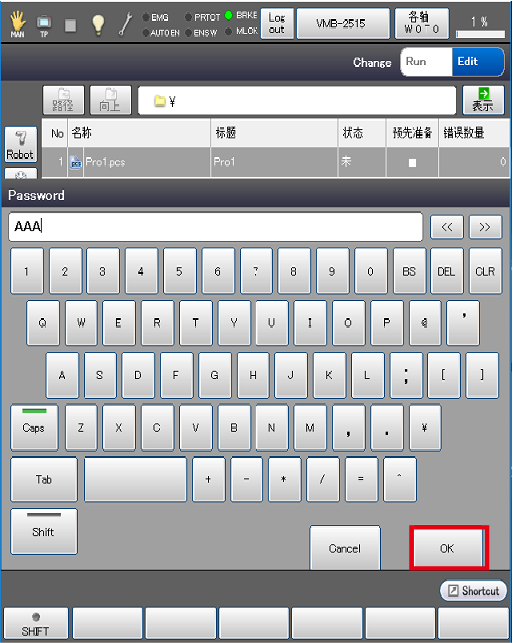Click the gray stop square icon

(x=71, y=25)
